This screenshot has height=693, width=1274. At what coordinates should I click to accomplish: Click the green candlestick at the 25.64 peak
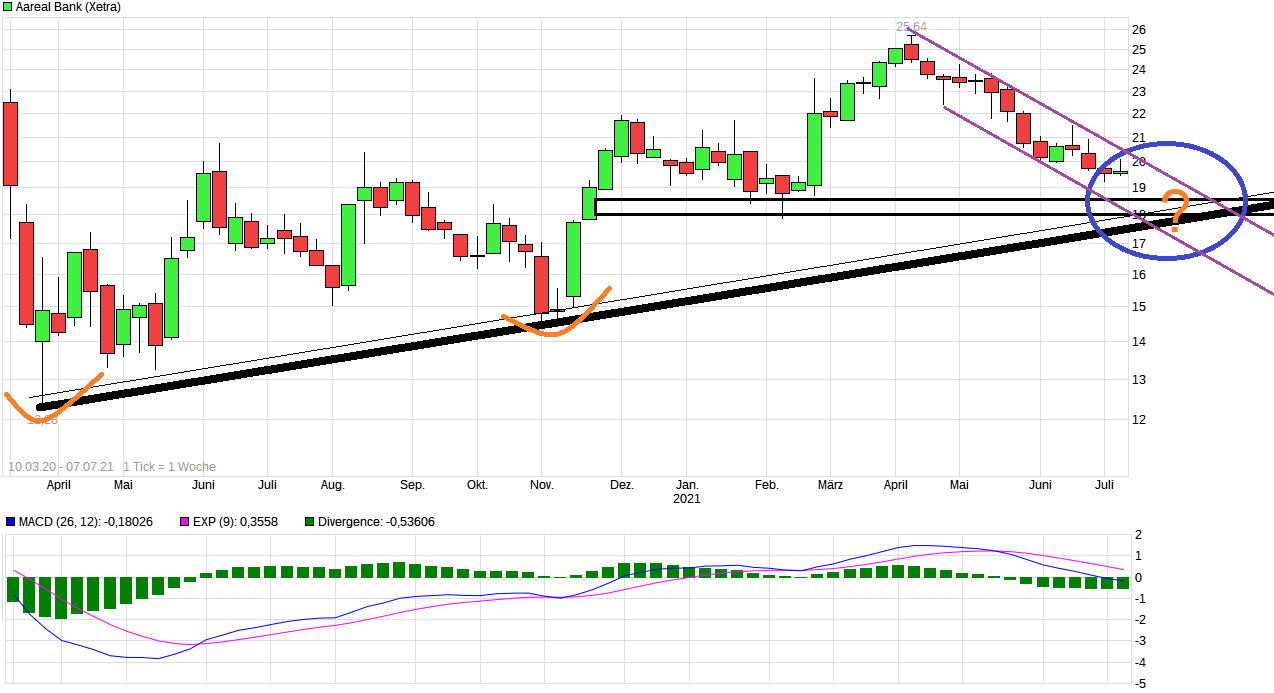895,56
